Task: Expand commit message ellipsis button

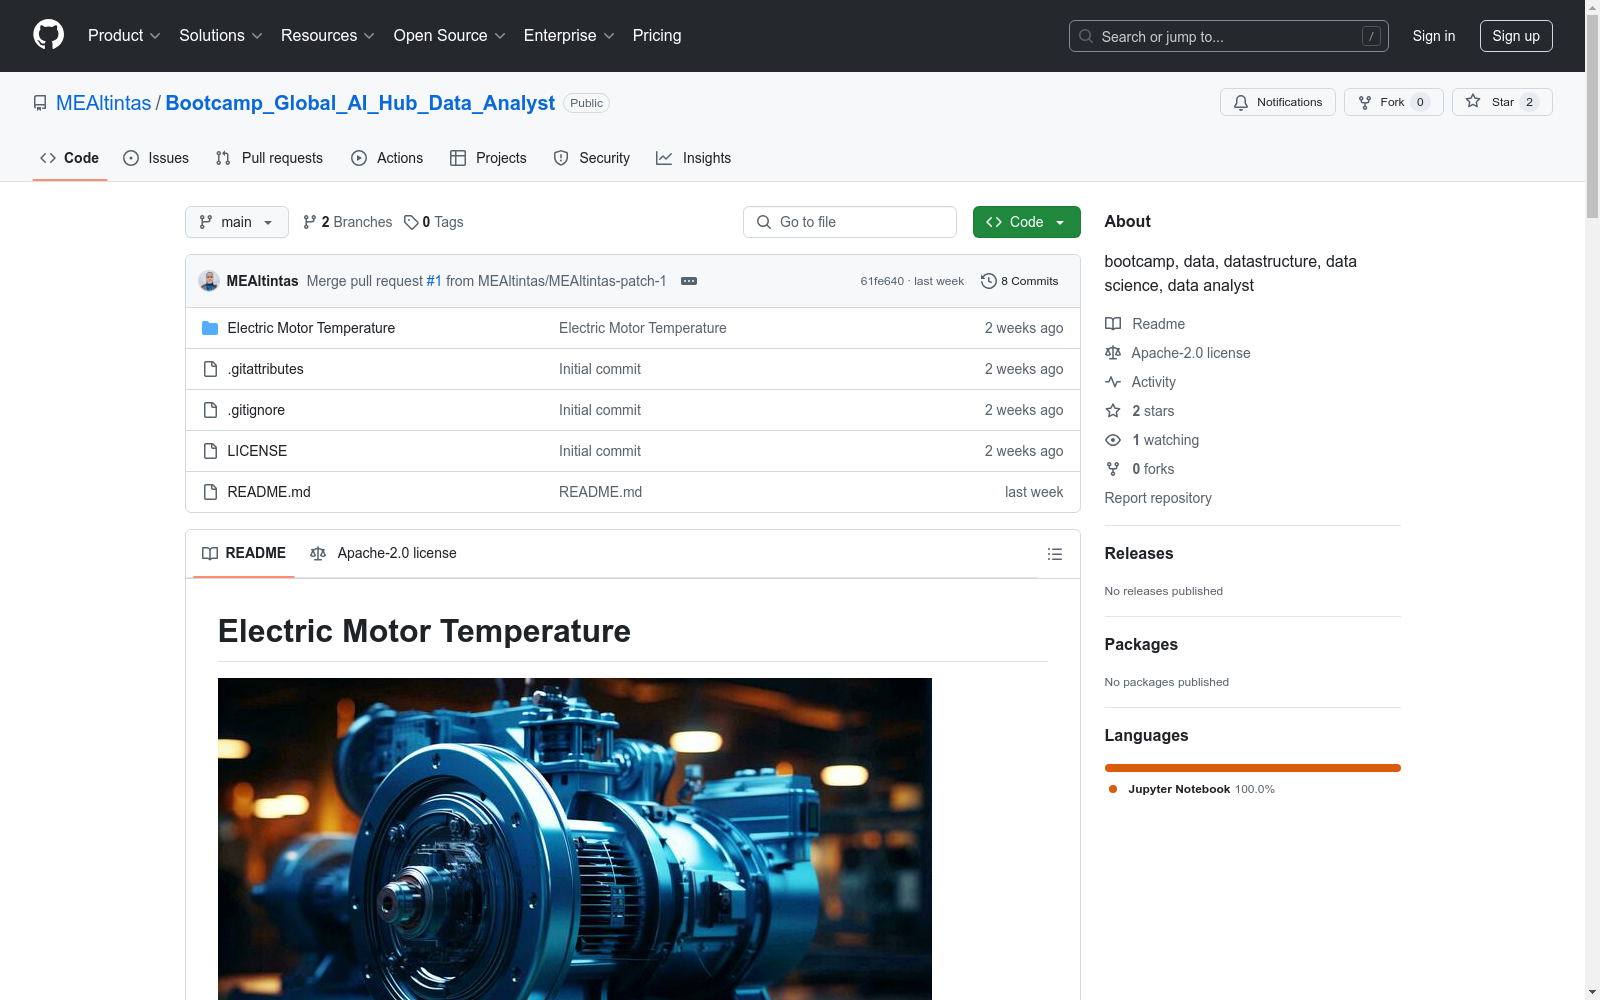Action: click(x=689, y=281)
